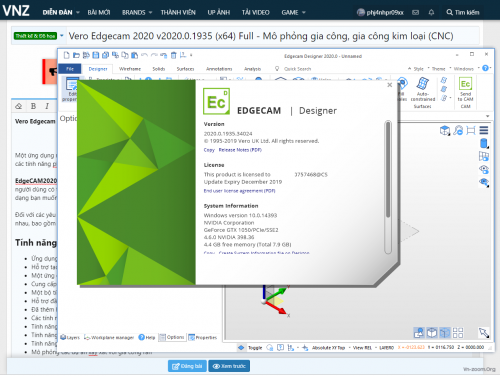Screen dimensions: 500x376
Task: Click the Tìm kiếm search in VNZ header
Action: pos(463,12)
